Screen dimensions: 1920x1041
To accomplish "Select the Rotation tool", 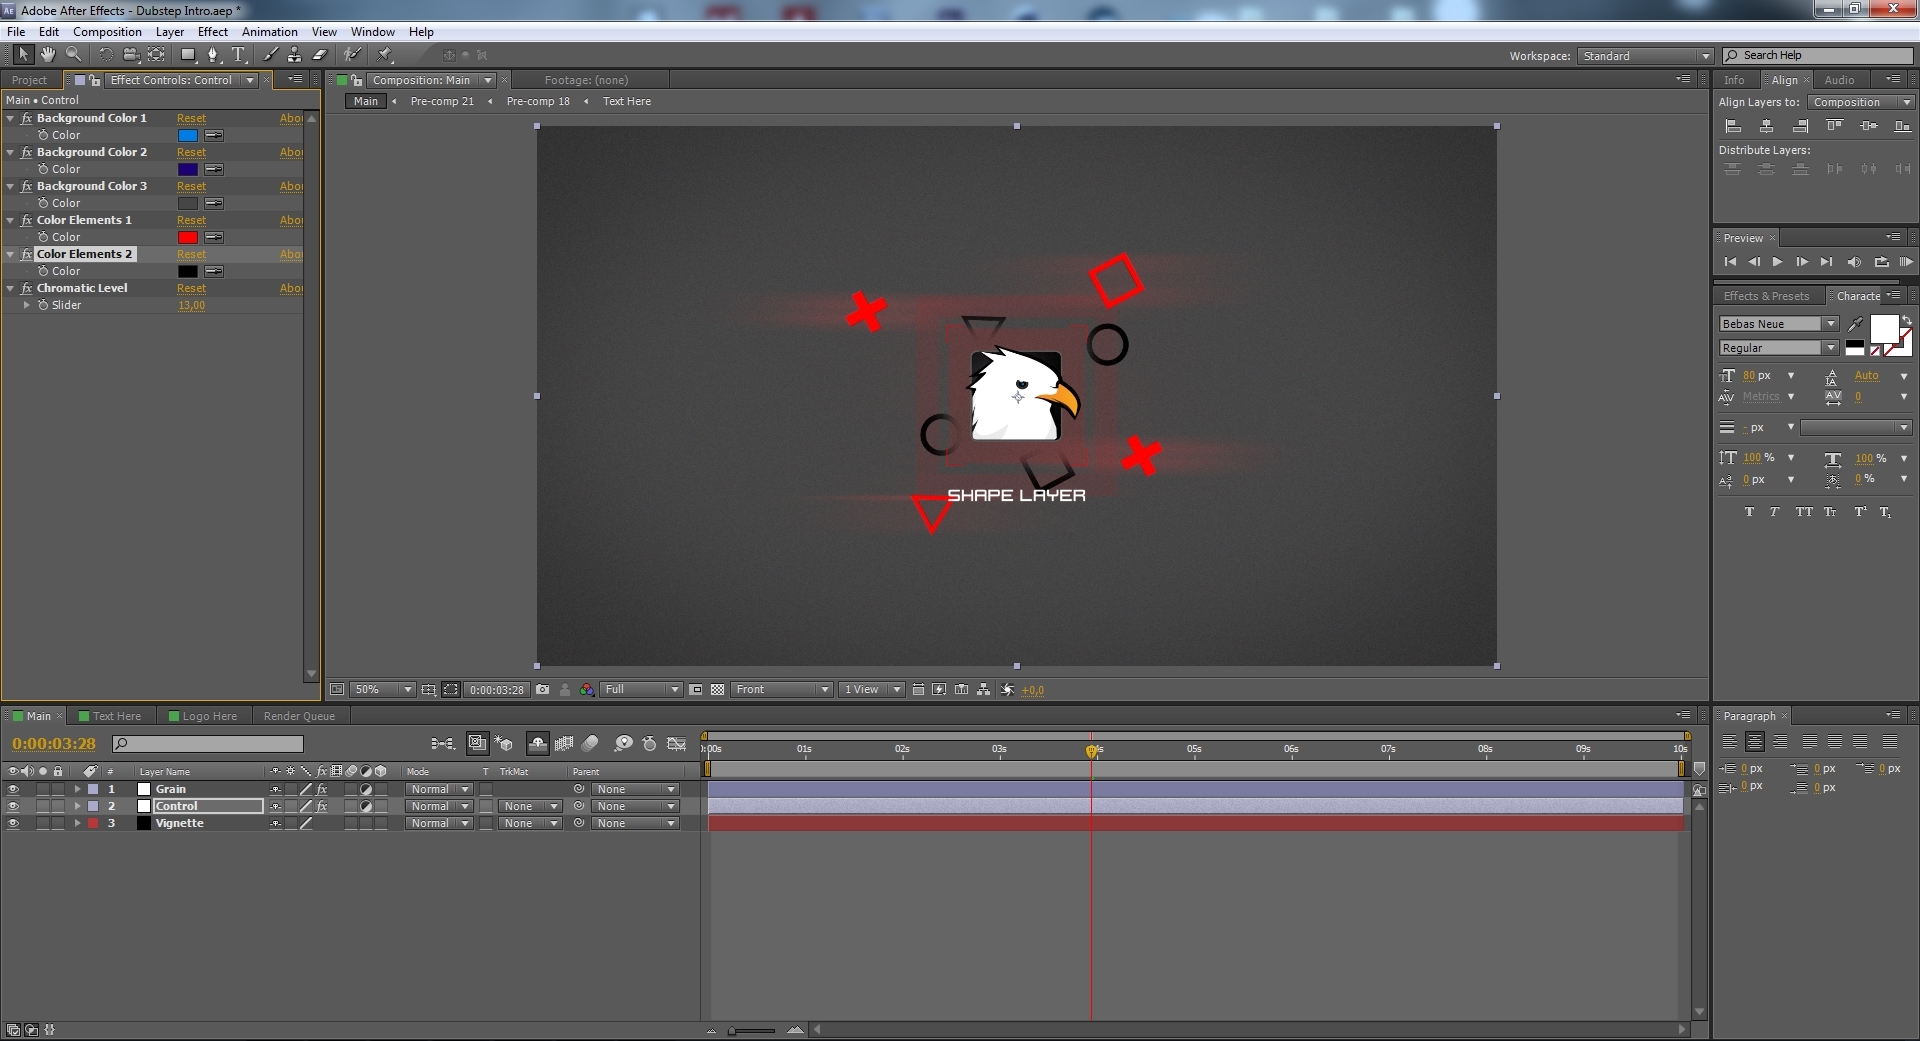I will tap(105, 55).
